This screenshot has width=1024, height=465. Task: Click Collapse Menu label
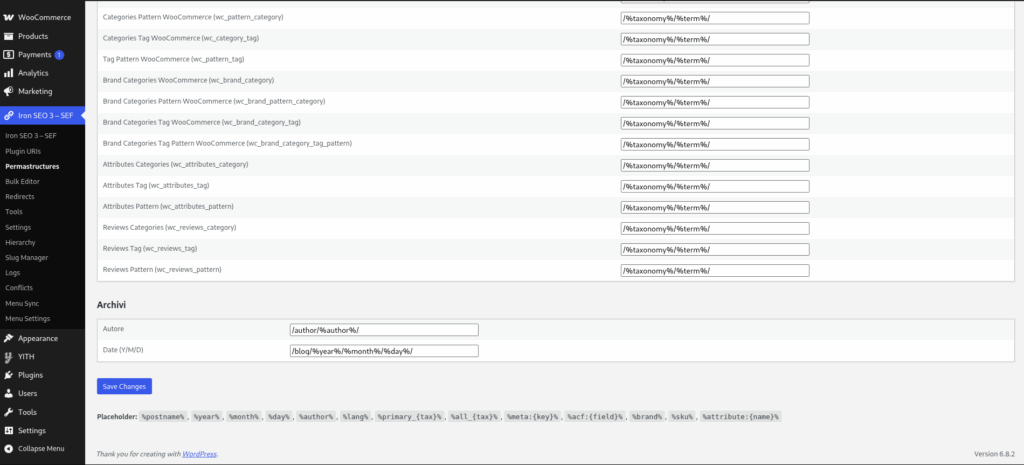click(41, 449)
